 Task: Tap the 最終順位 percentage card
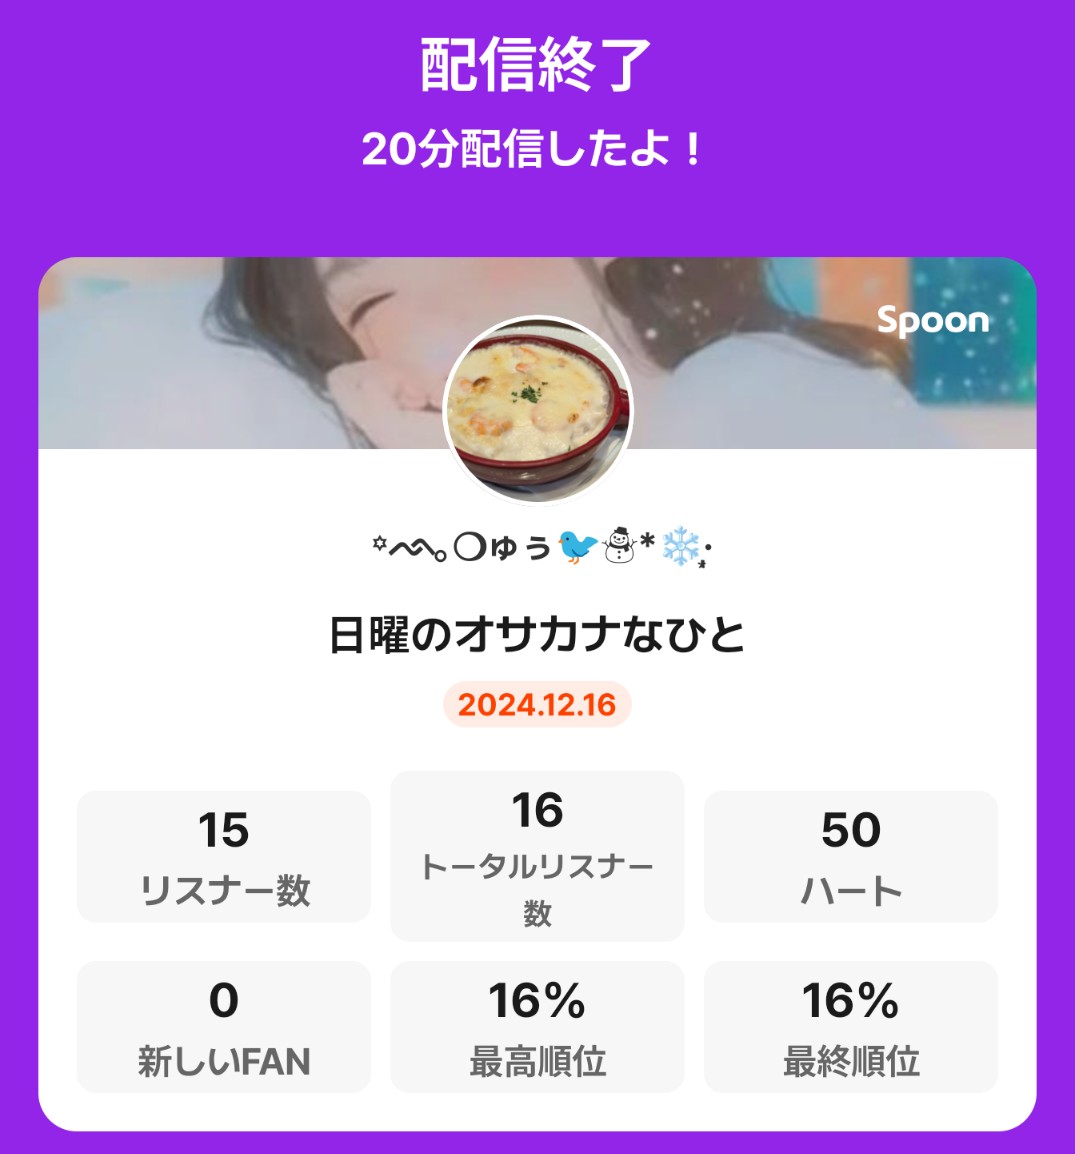(851, 1027)
